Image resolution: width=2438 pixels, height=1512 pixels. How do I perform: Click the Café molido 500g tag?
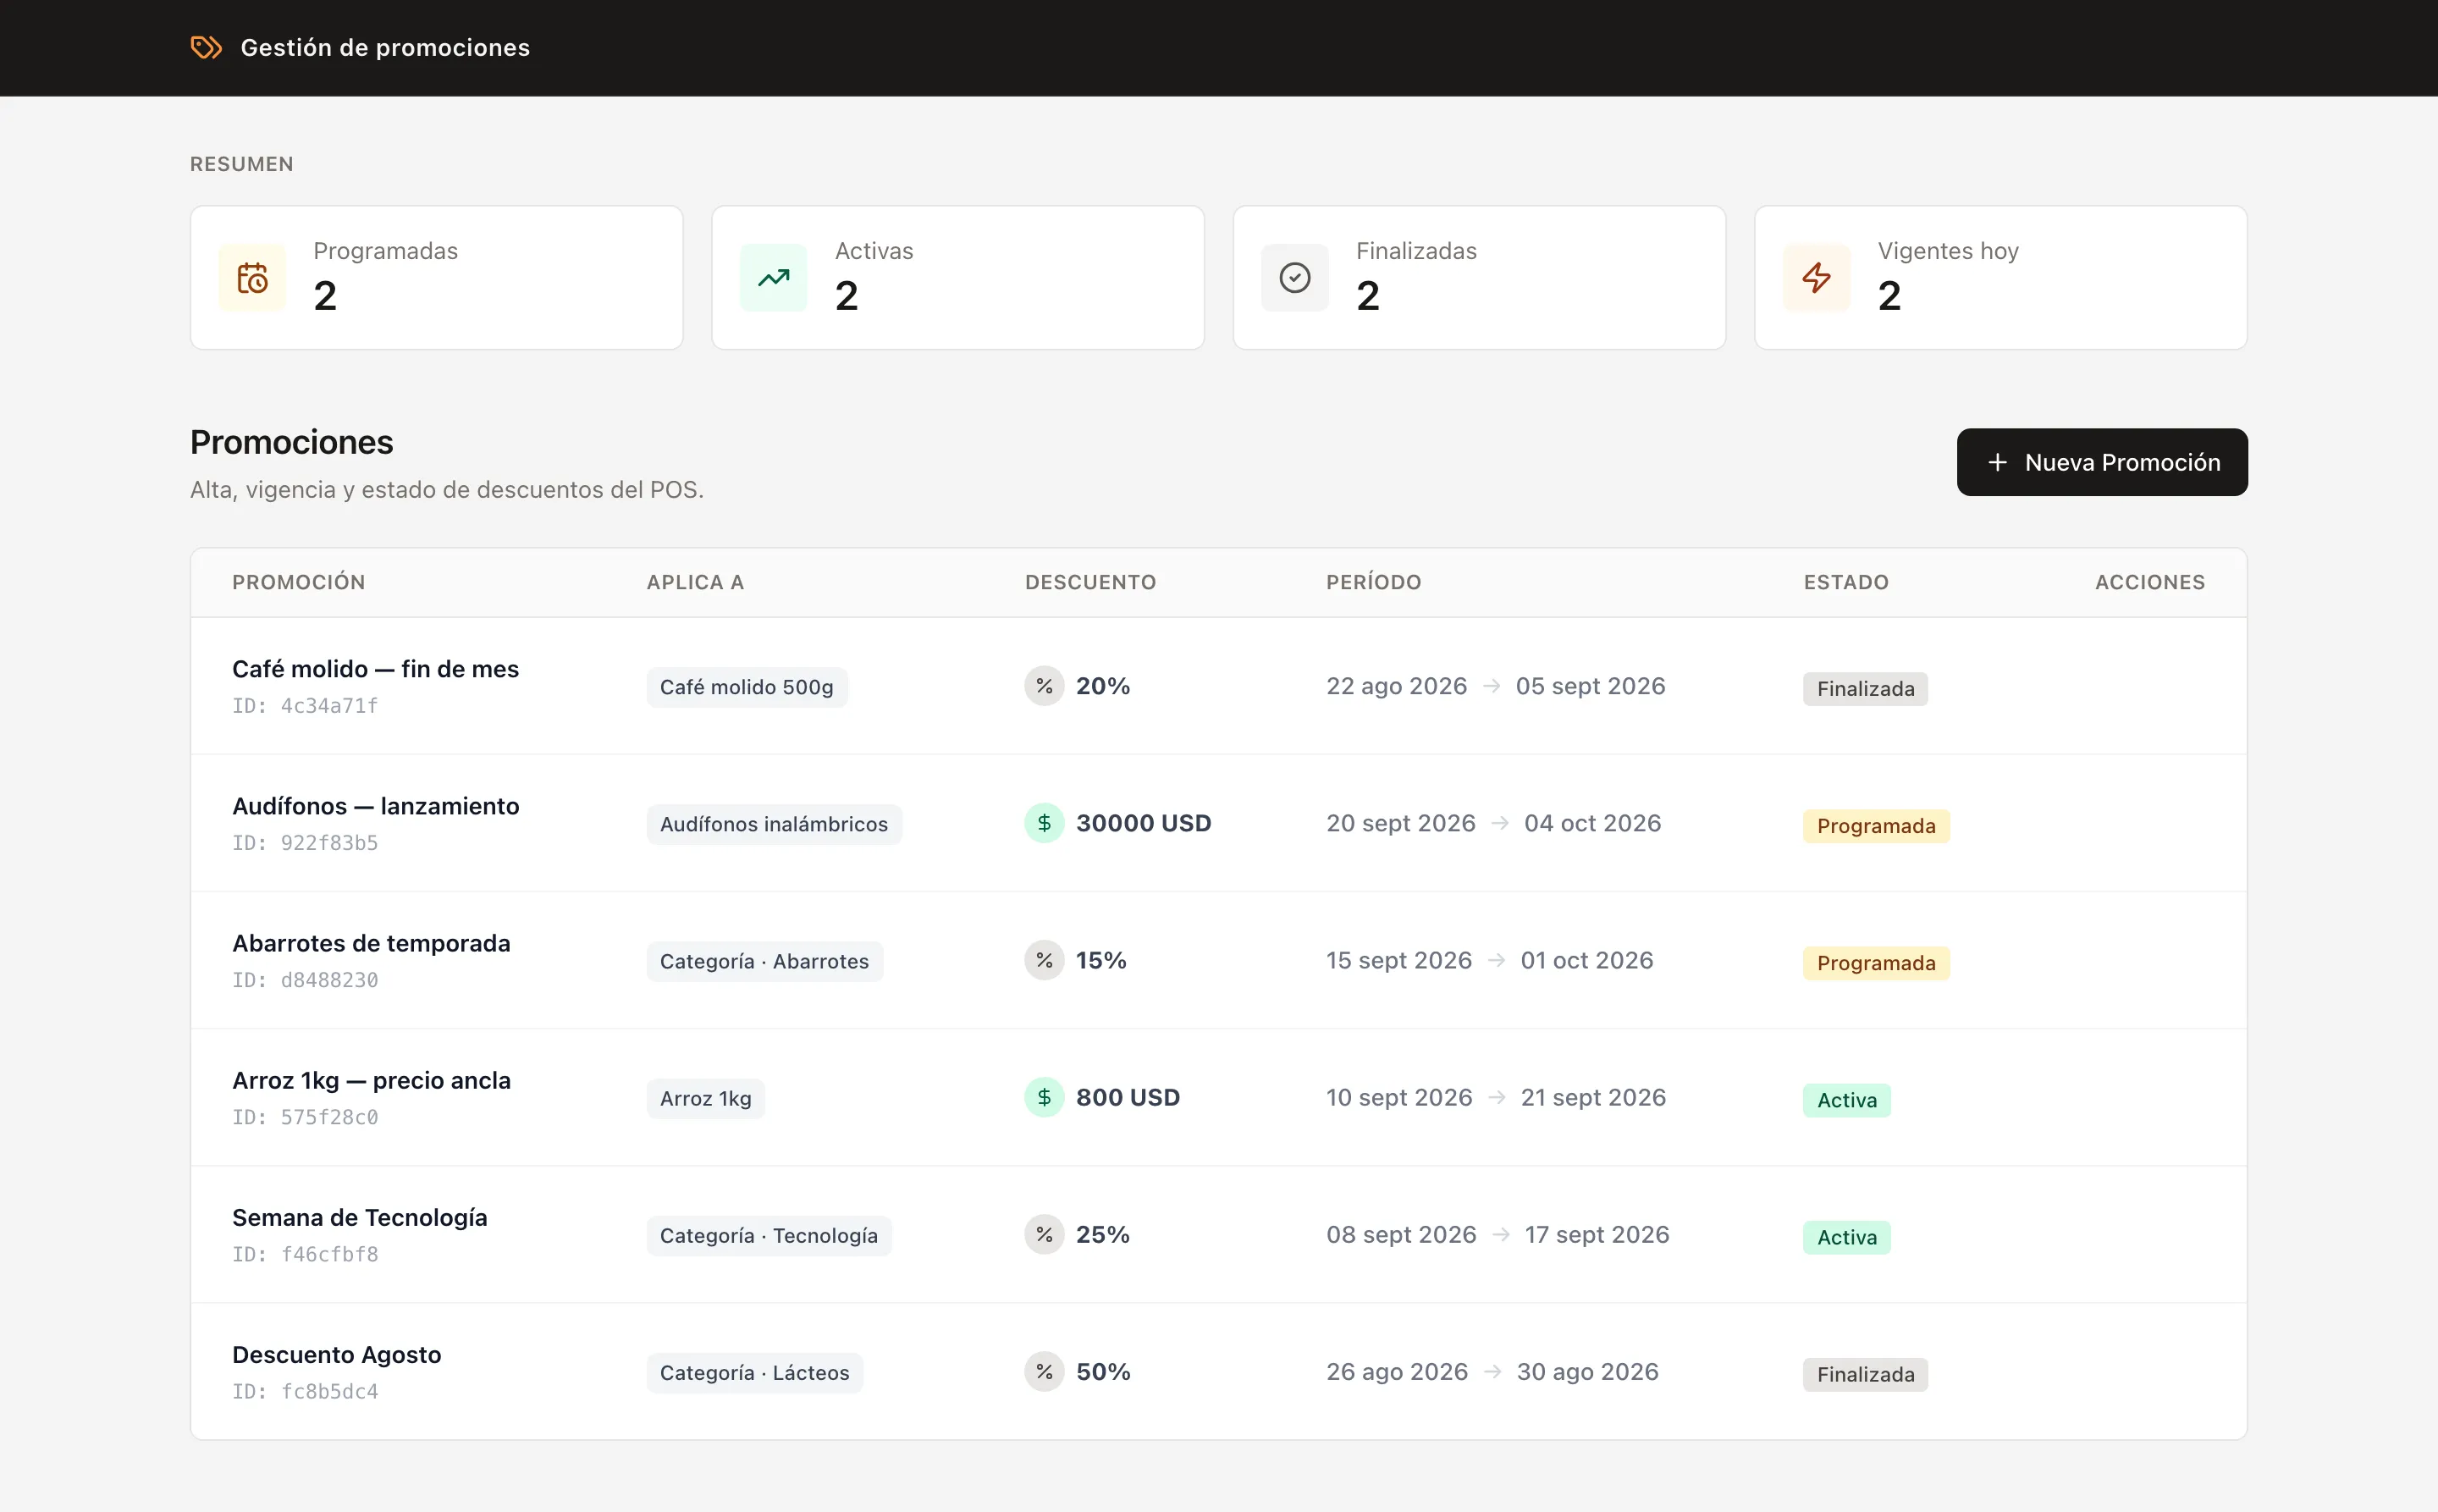747,687
